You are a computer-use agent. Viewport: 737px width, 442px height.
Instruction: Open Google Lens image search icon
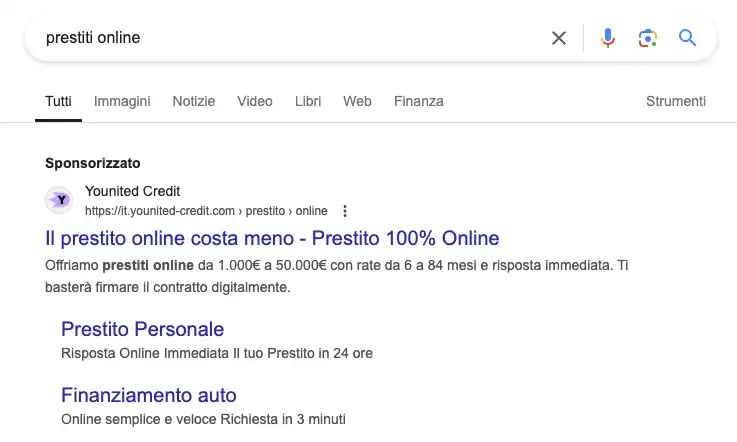[648, 38]
